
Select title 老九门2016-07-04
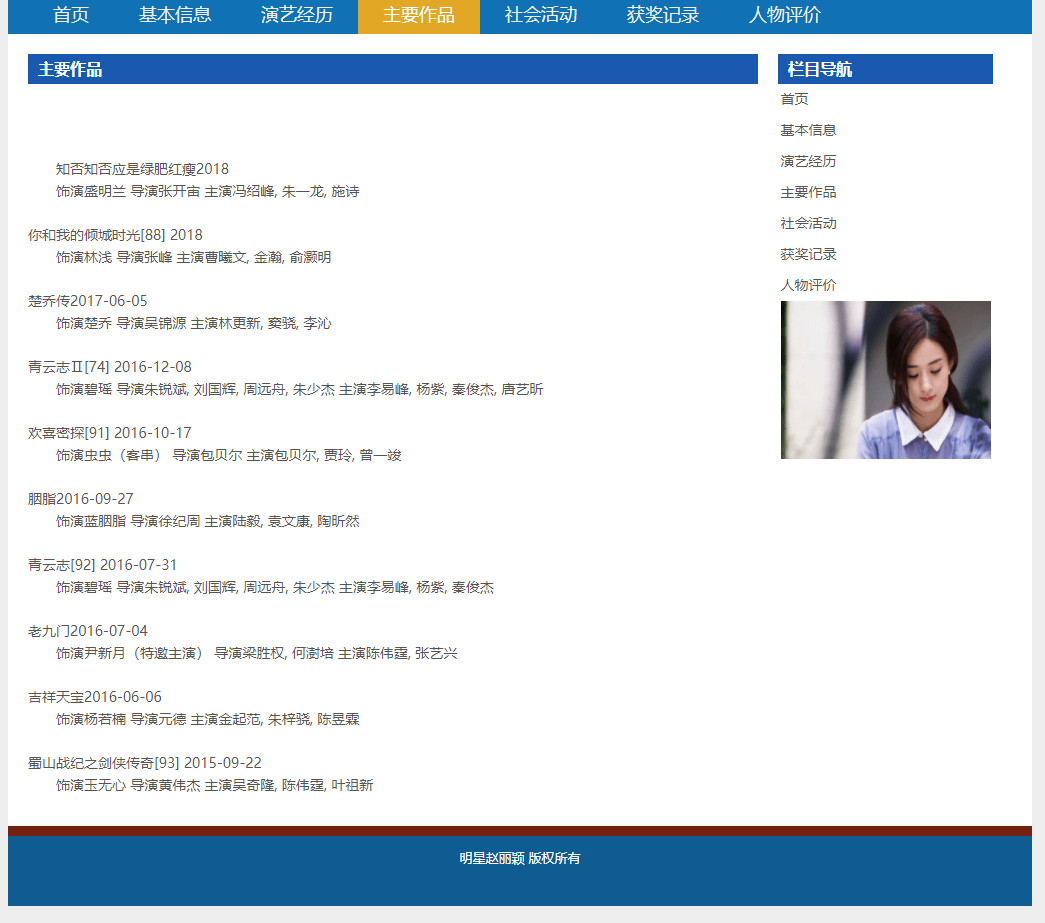(x=88, y=631)
